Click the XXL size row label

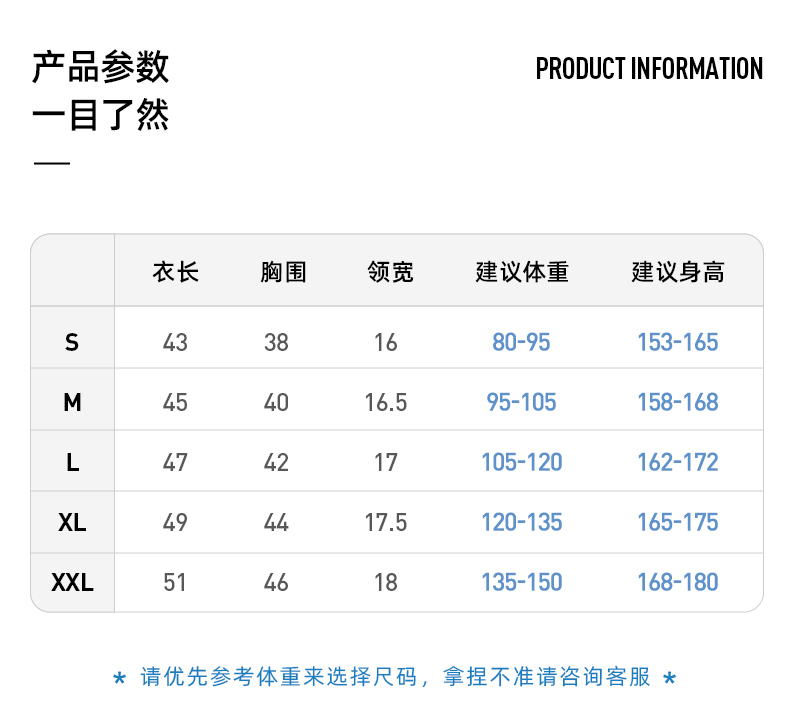(x=72, y=583)
